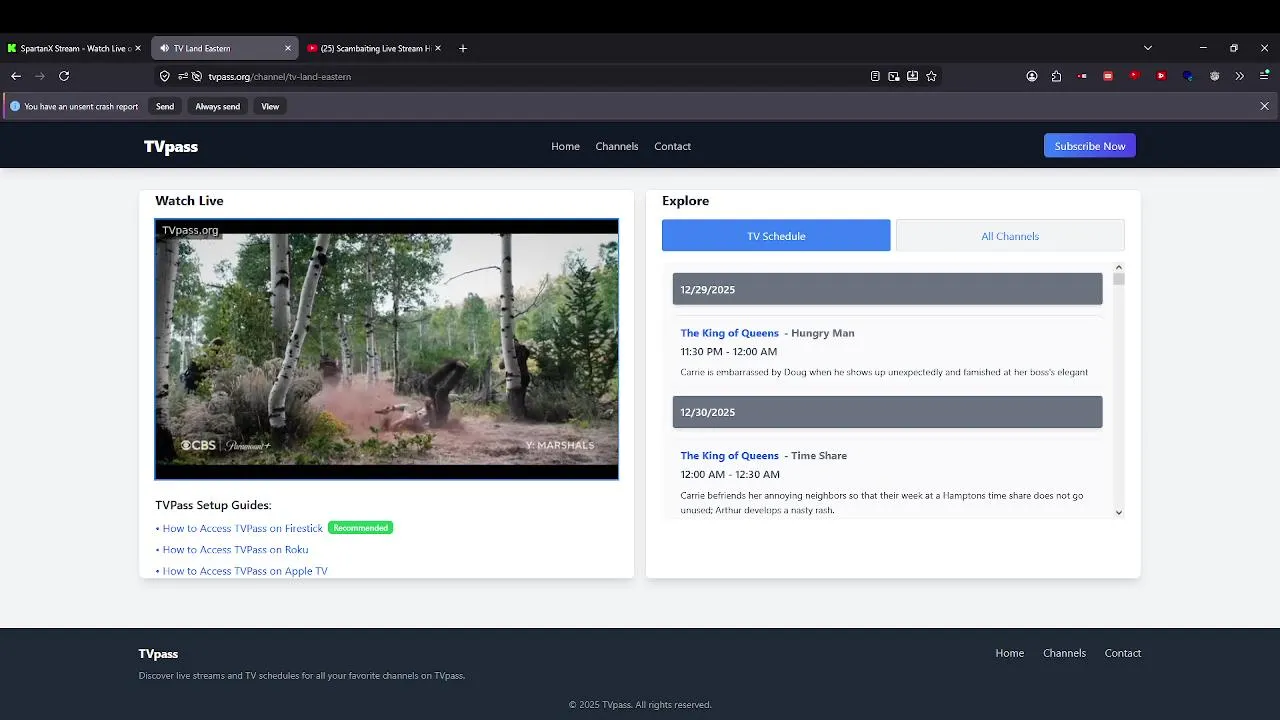Dismiss the crash report notification bar

pyautogui.click(x=1264, y=106)
